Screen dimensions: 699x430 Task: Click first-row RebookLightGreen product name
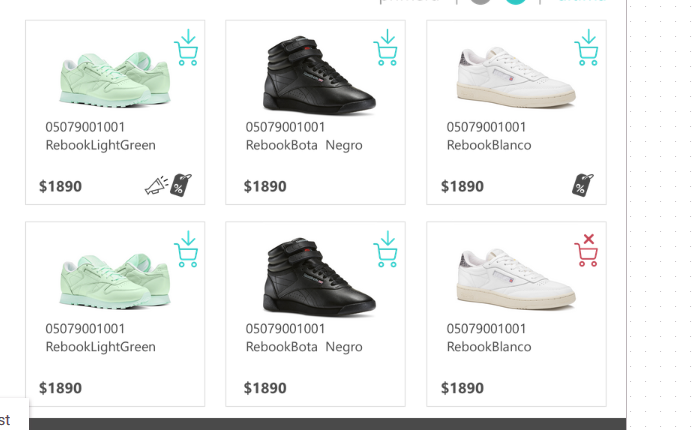tap(100, 145)
